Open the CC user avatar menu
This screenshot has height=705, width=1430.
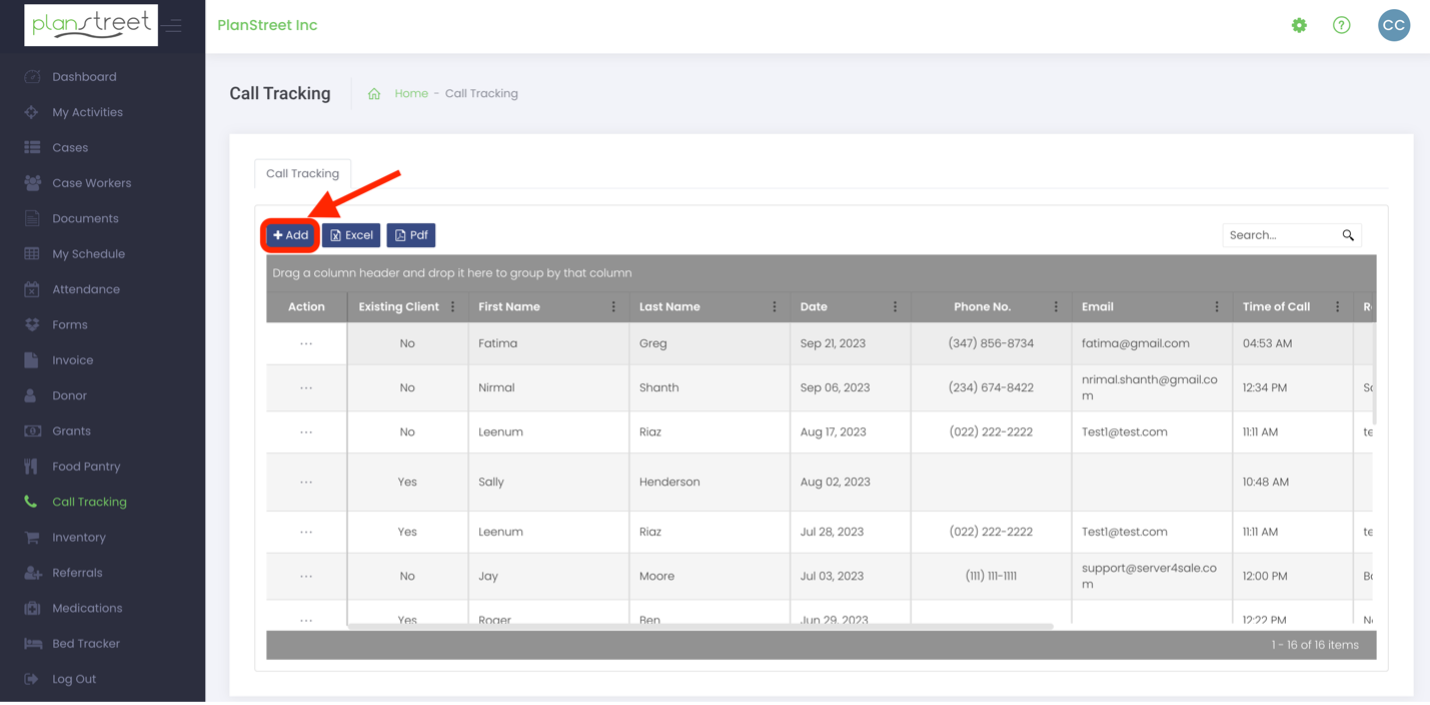1394,25
